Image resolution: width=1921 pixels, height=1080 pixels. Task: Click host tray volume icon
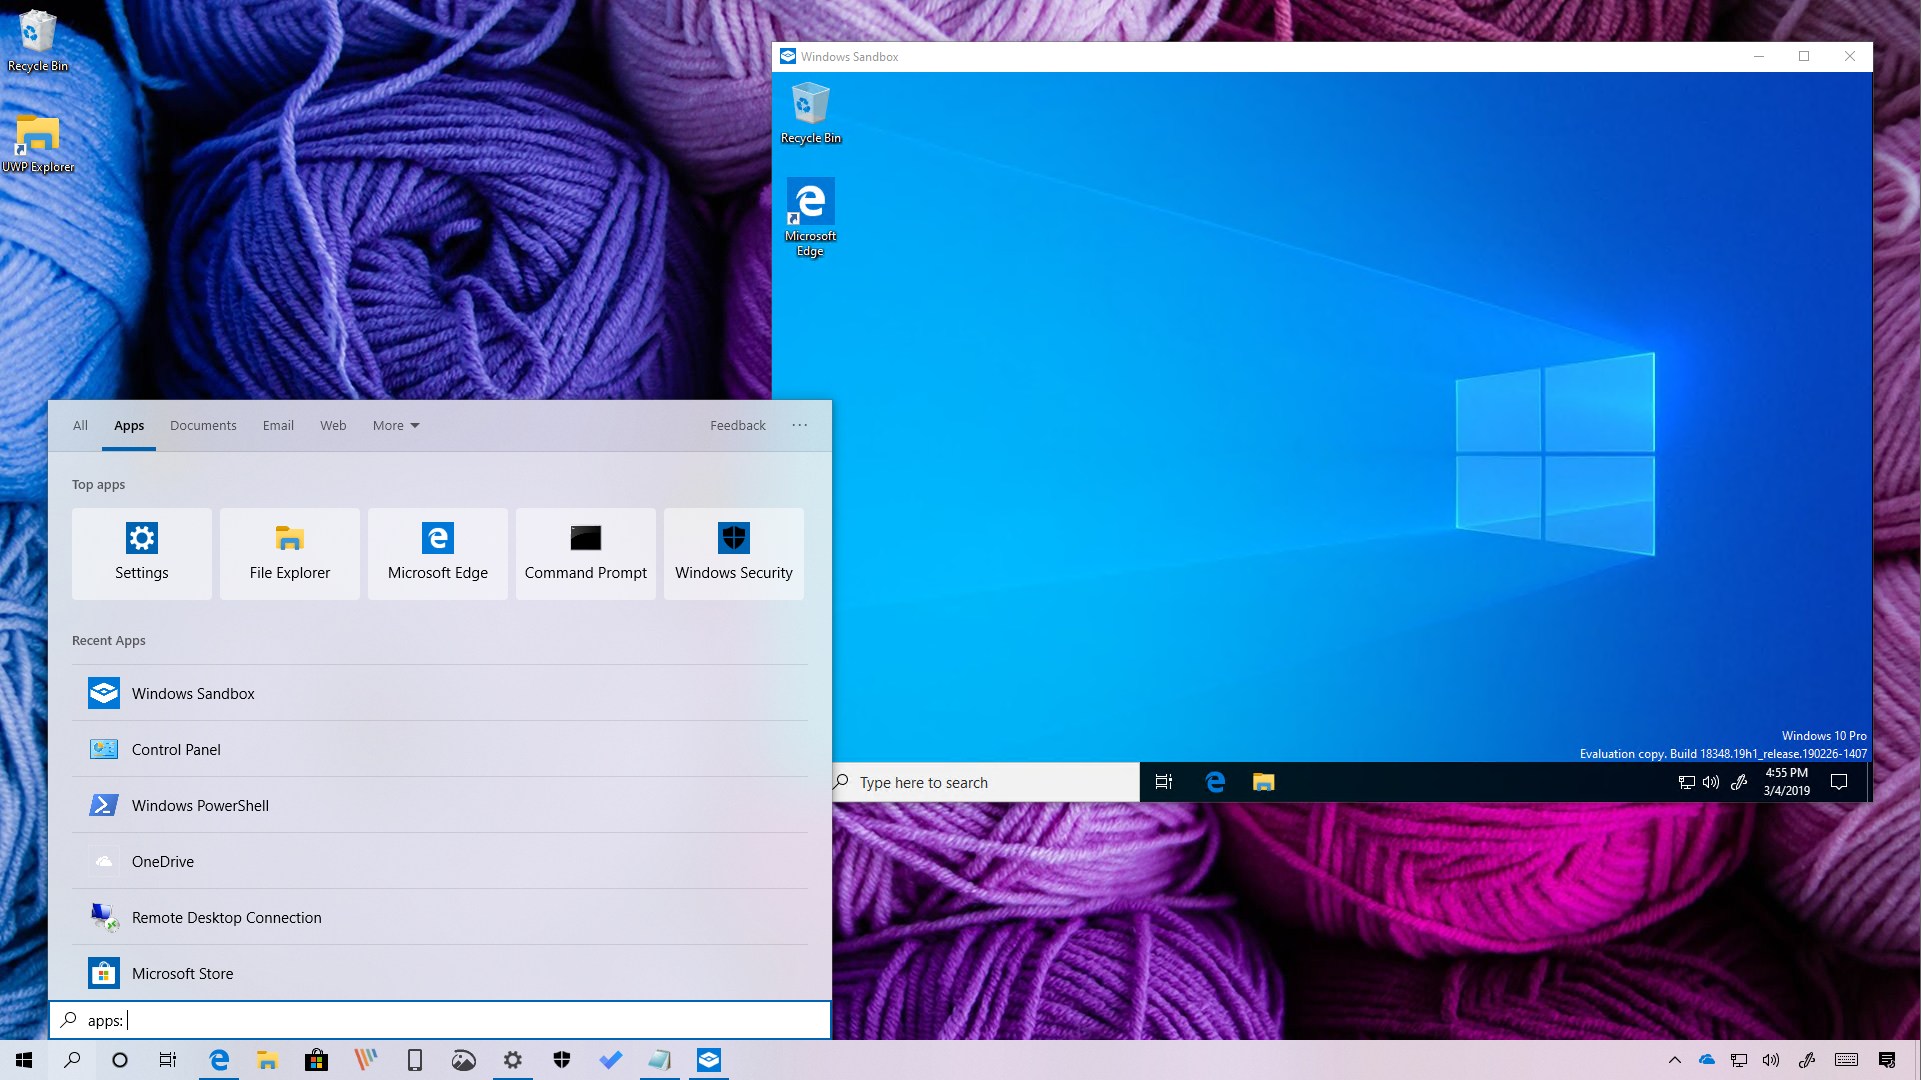(x=1771, y=1060)
